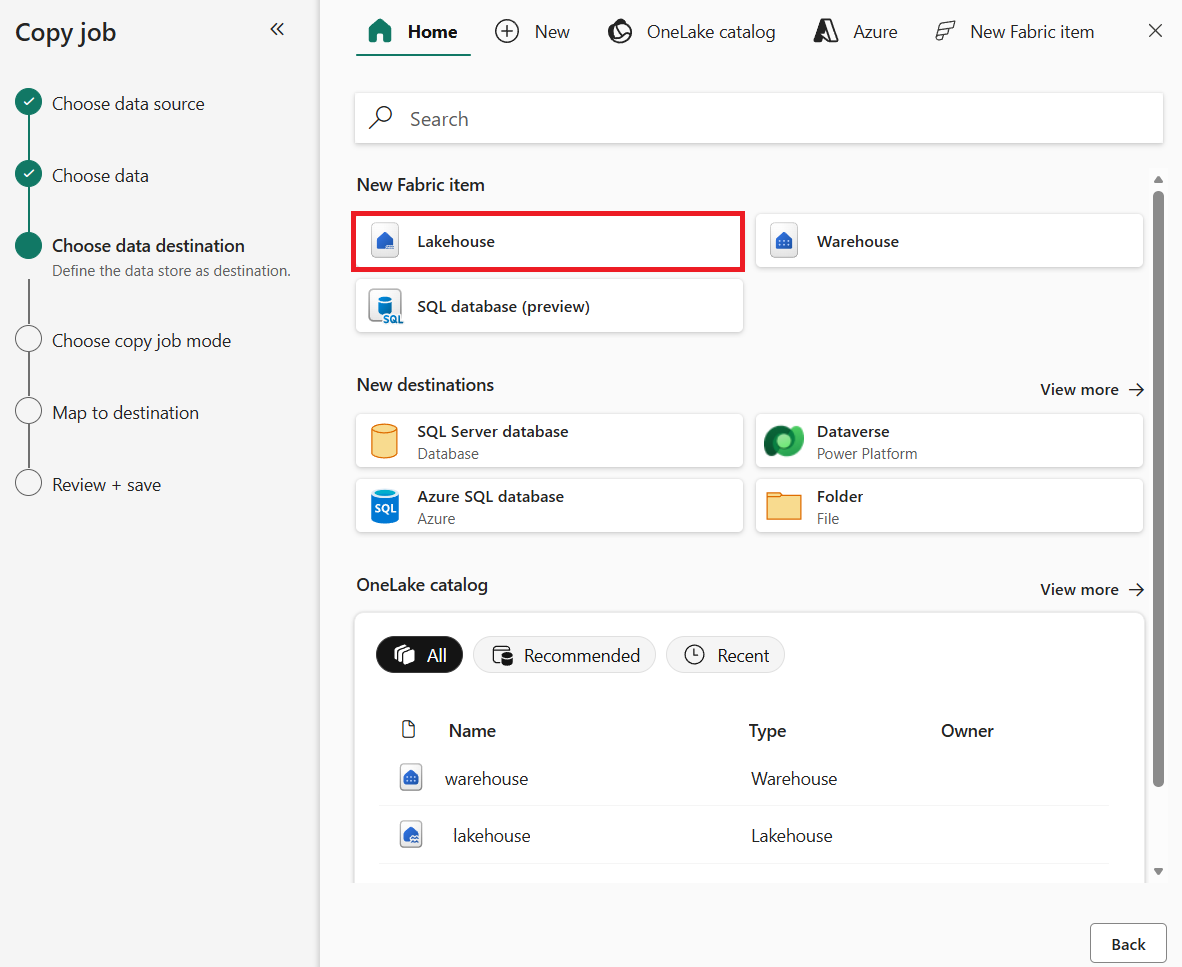Switch to the OneLake catalog tab
The height and width of the screenshot is (967, 1182).
pyautogui.click(x=692, y=32)
